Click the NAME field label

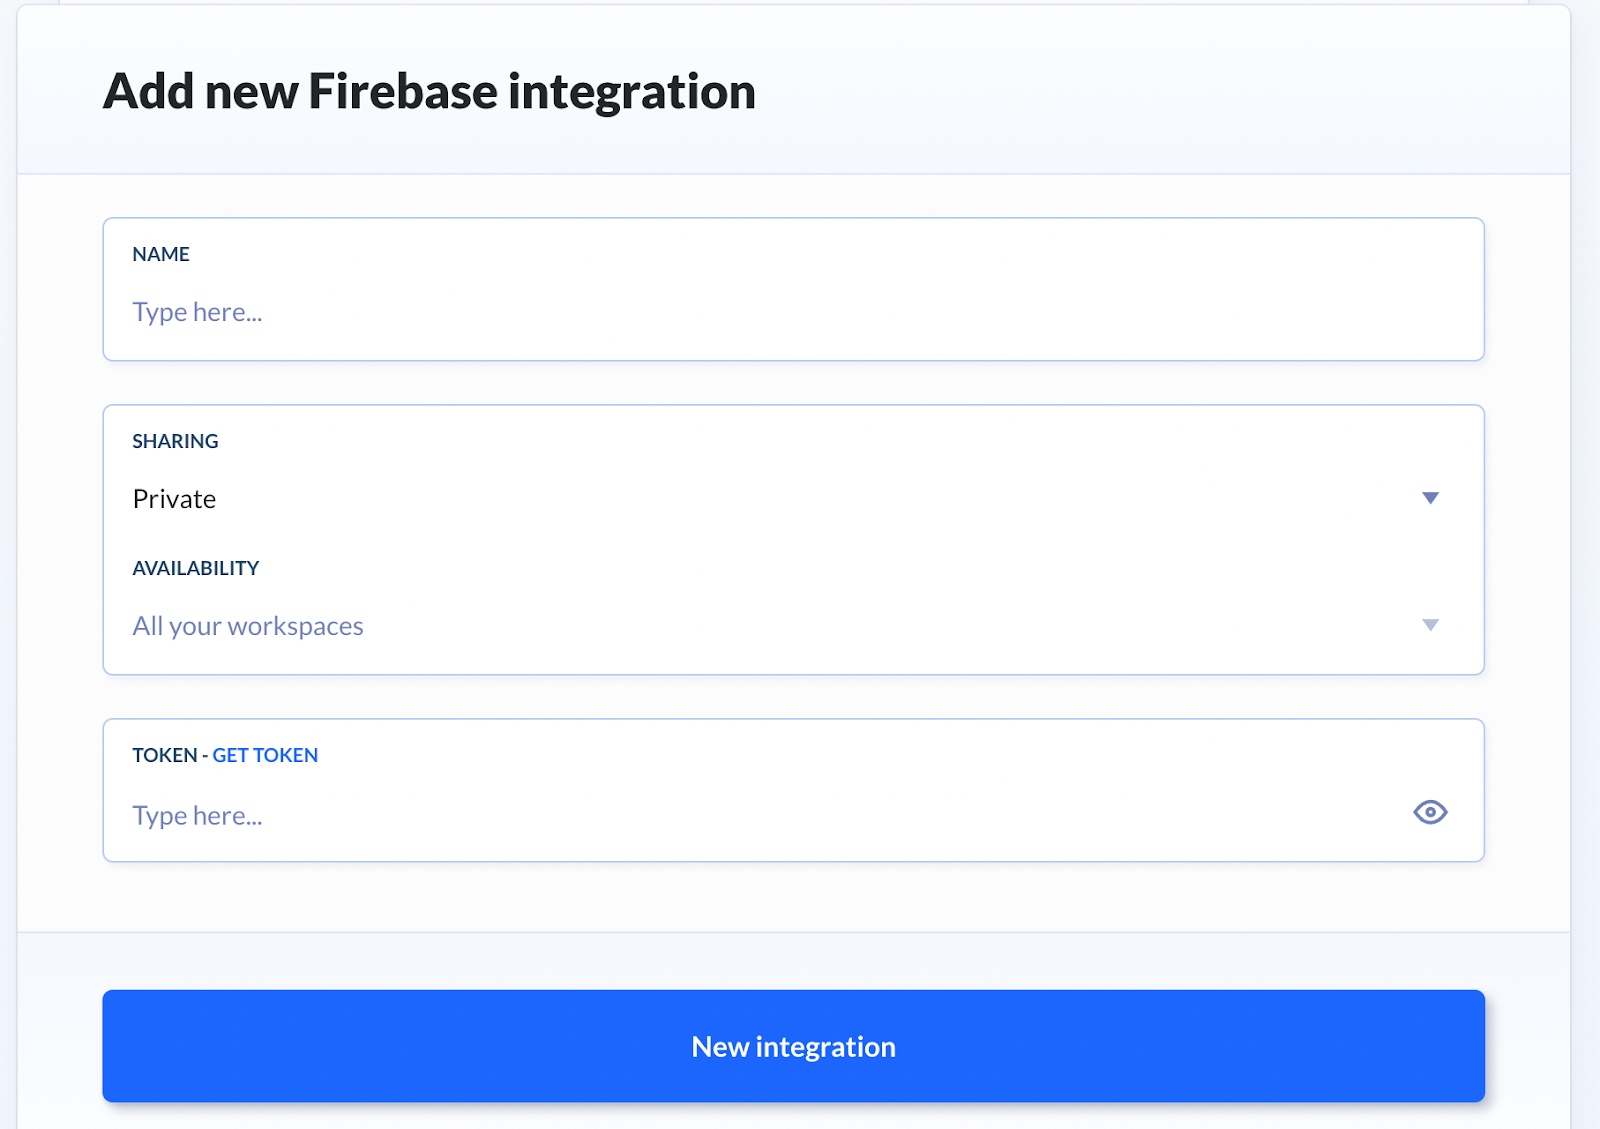tap(161, 254)
